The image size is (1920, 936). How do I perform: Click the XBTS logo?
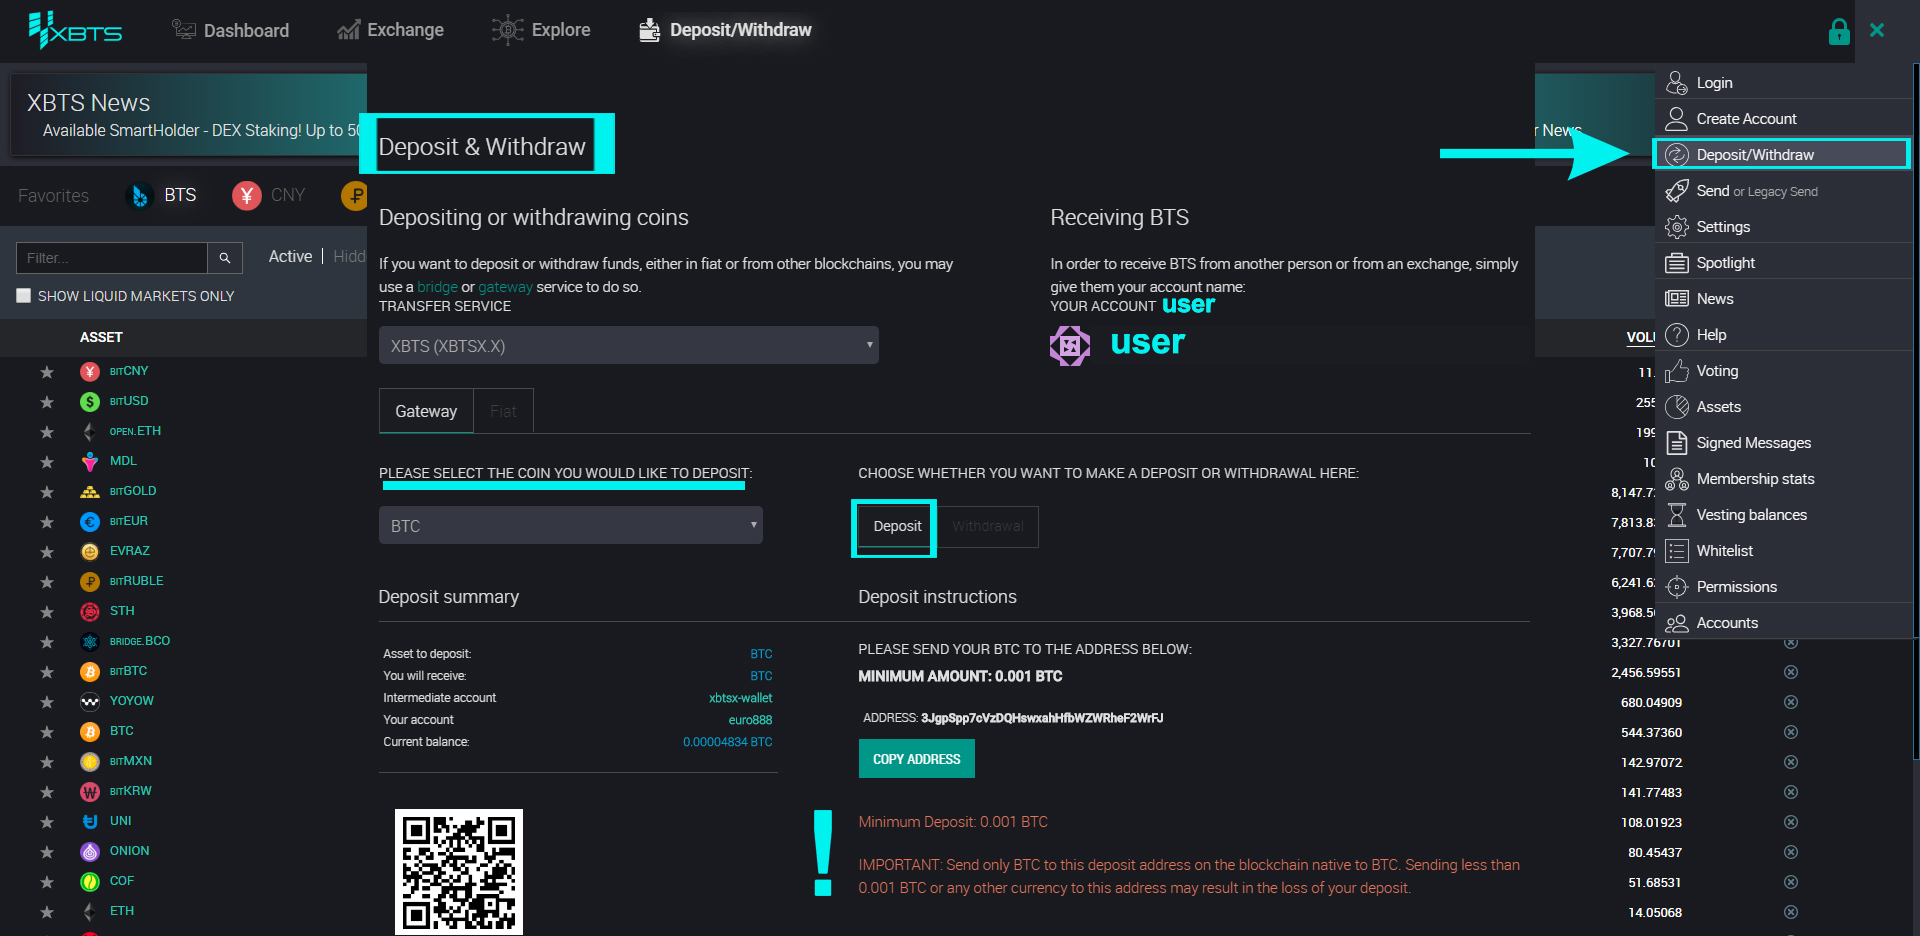coord(75,31)
